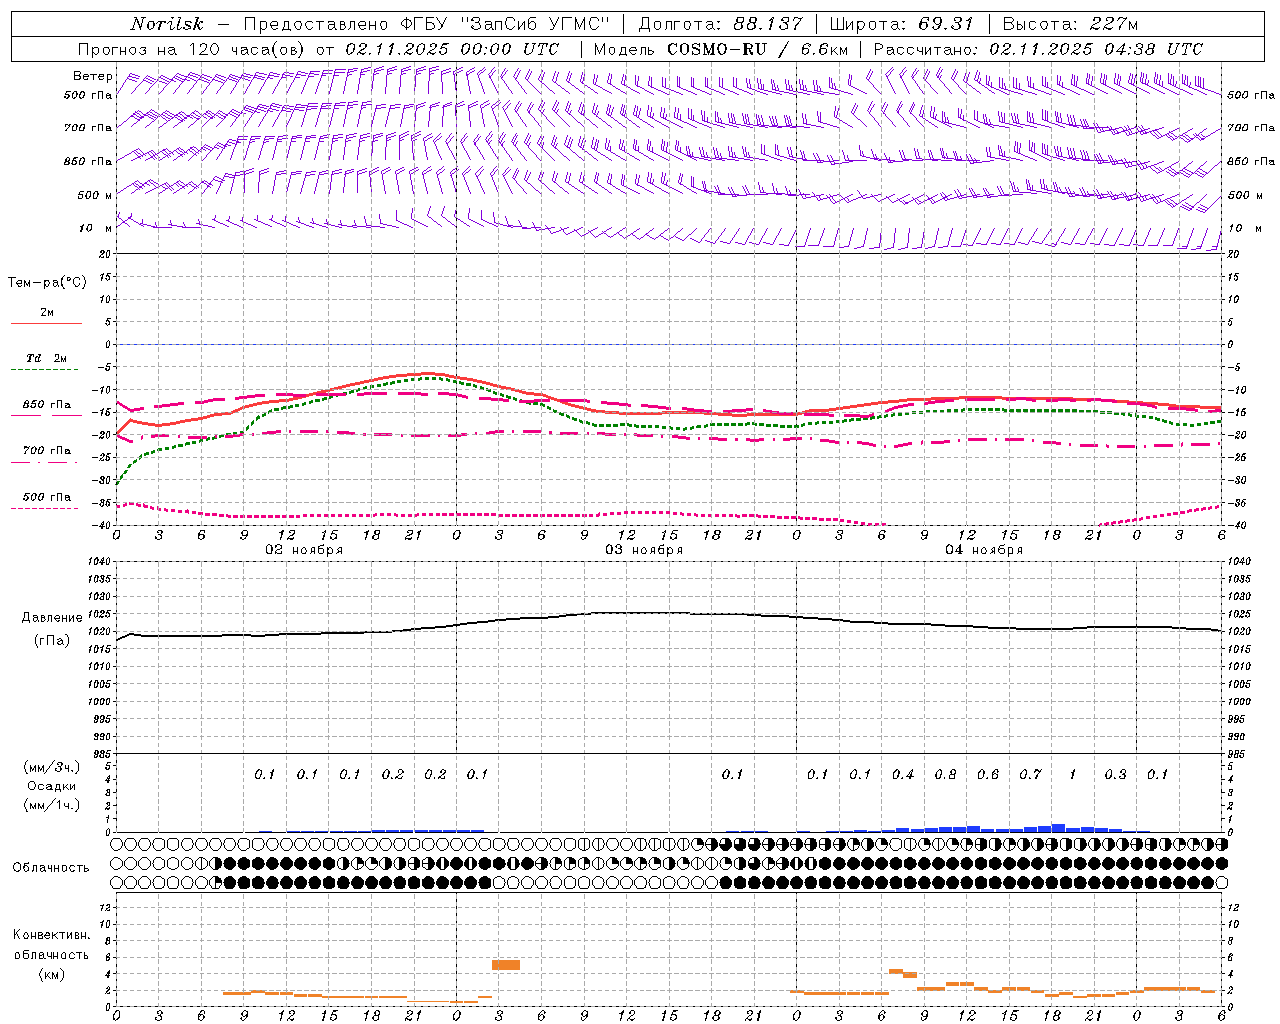Click the 'Тем-ра(°C)' temperature panel label
The width and height of the screenshot is (1280, 1024).
point(47,283)
